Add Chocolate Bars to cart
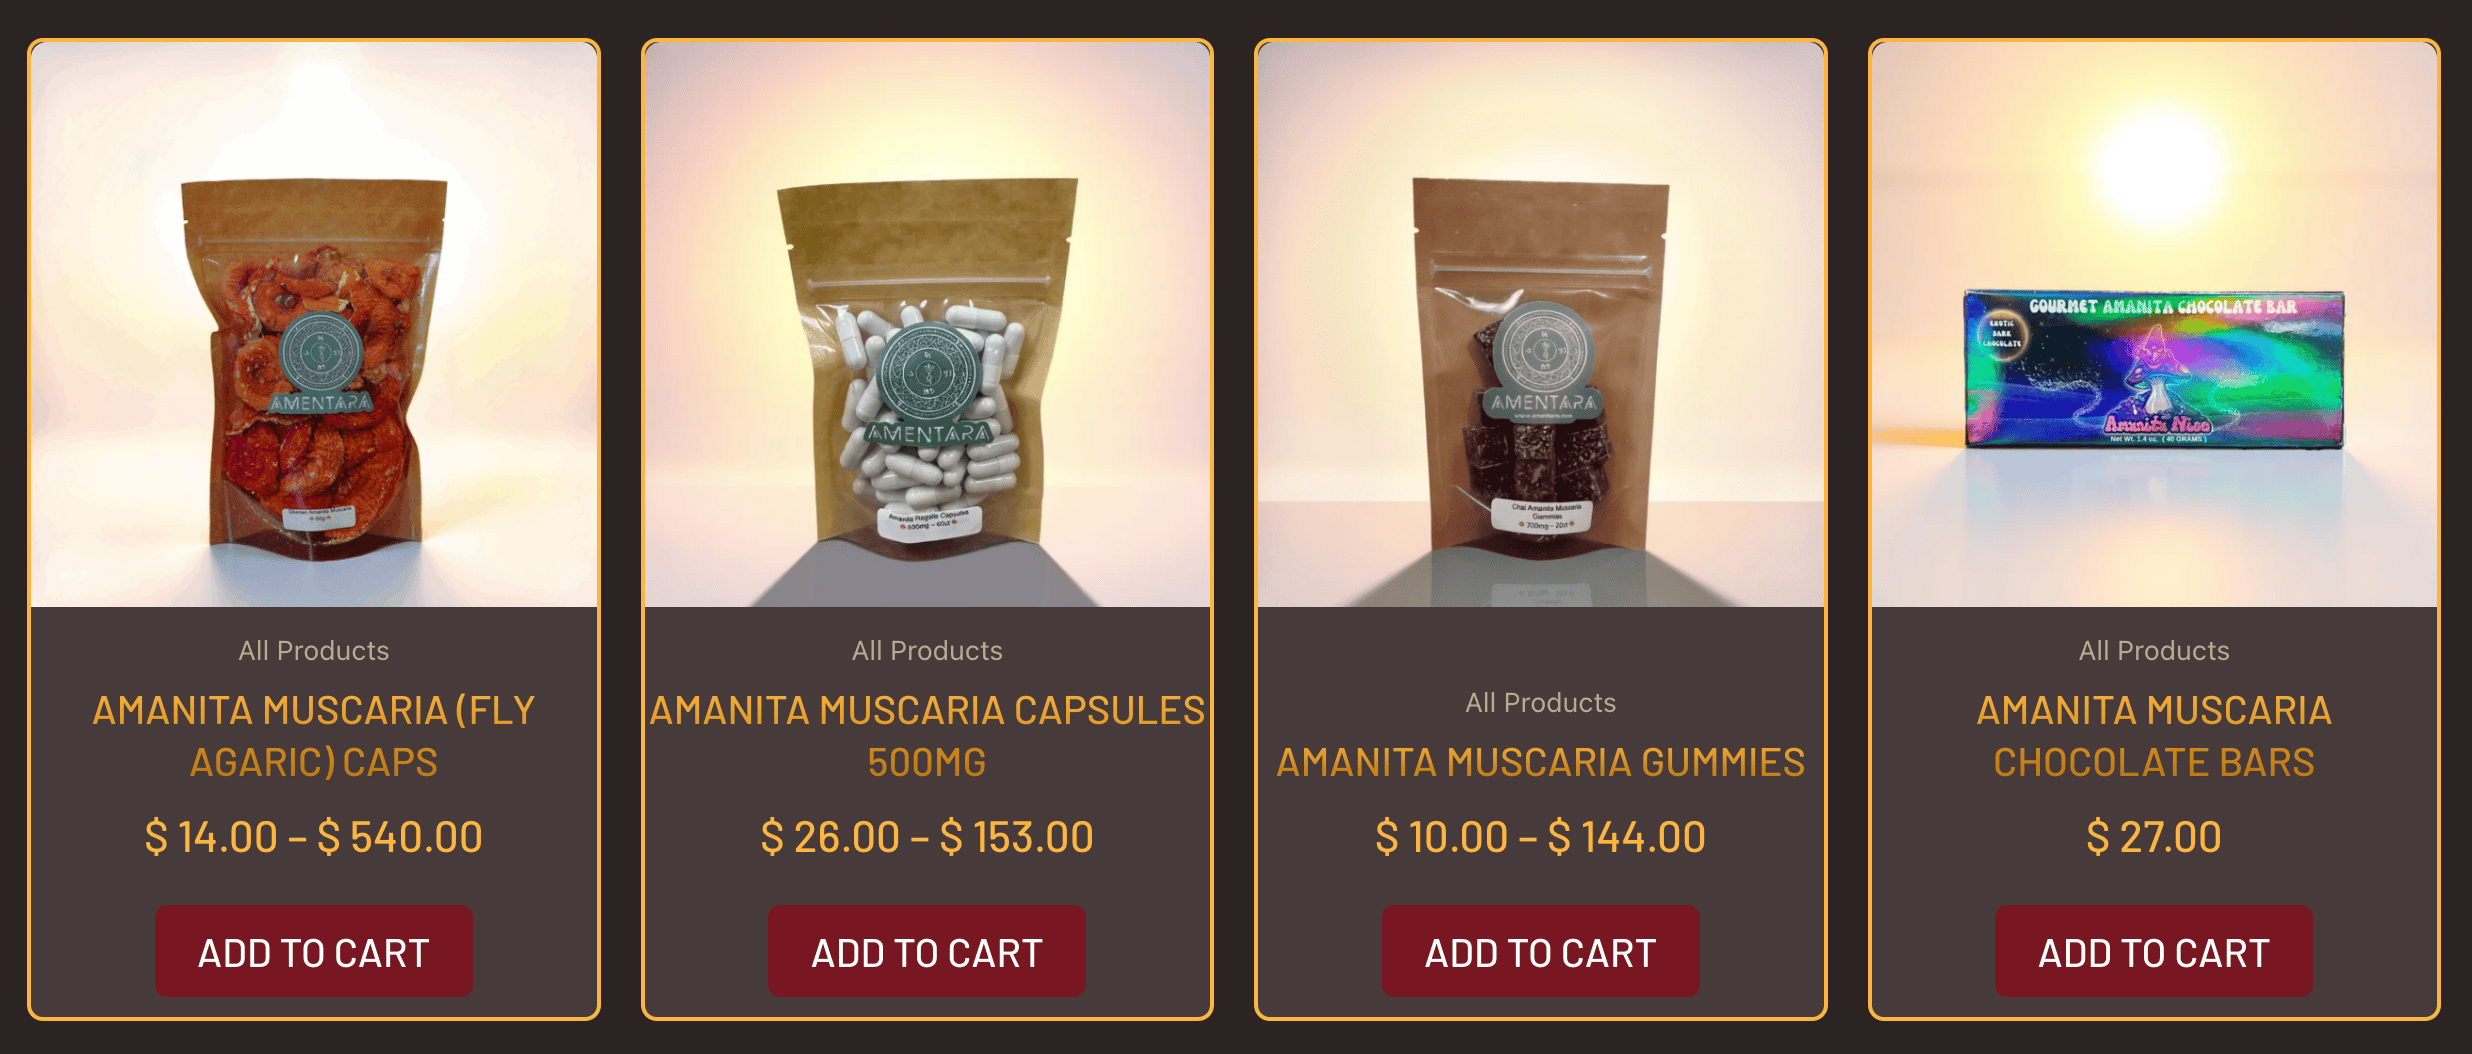Screen dimensions: 2472x1054 coord(2154,951)
